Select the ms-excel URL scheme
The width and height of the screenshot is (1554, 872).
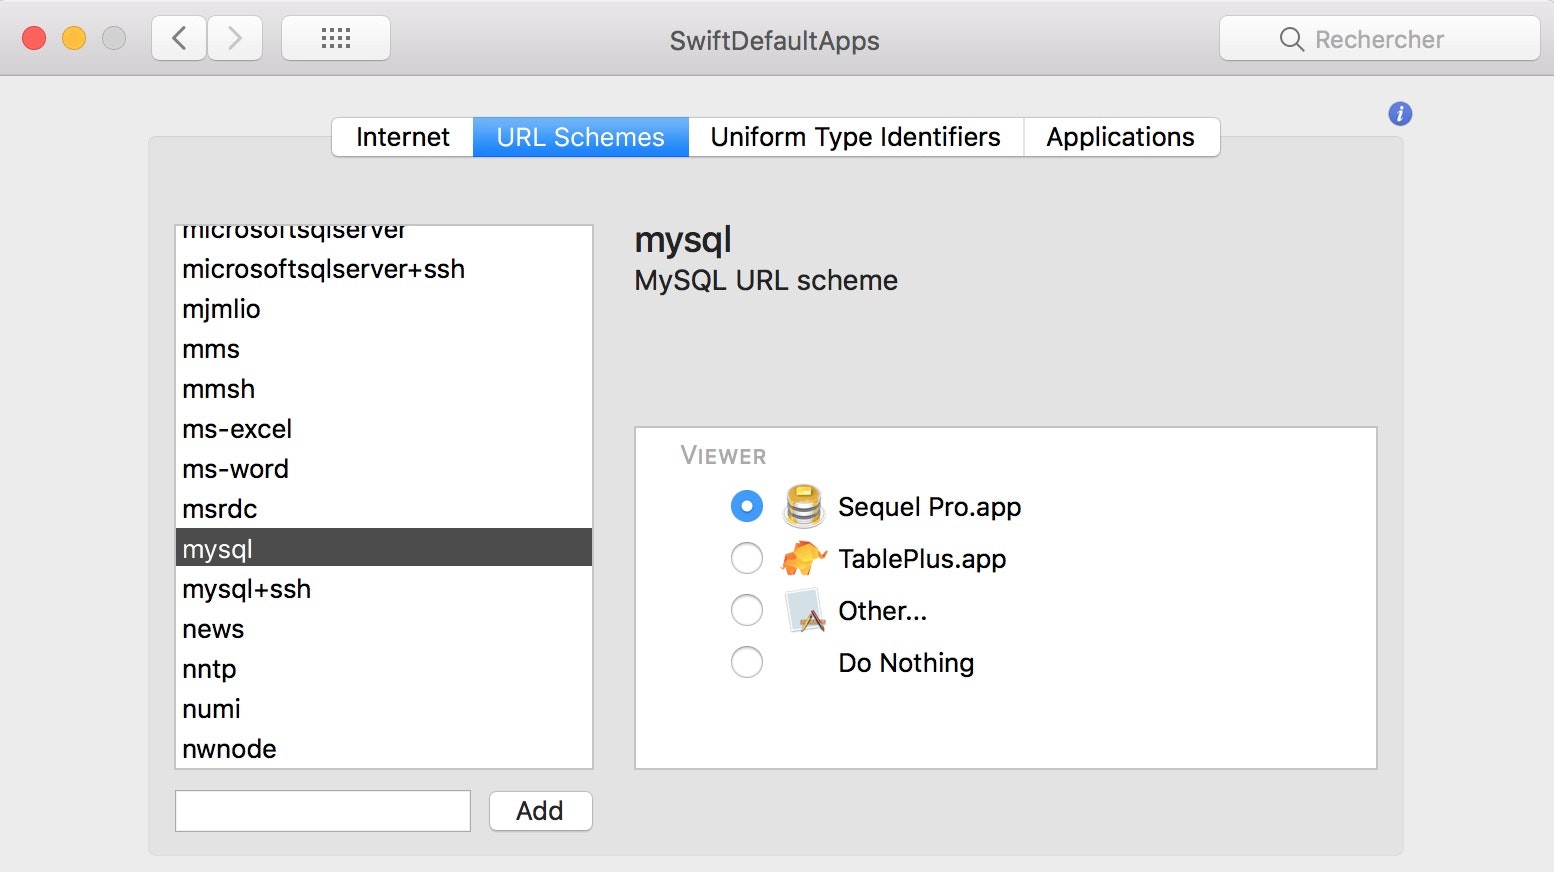[x=237, y=428]
